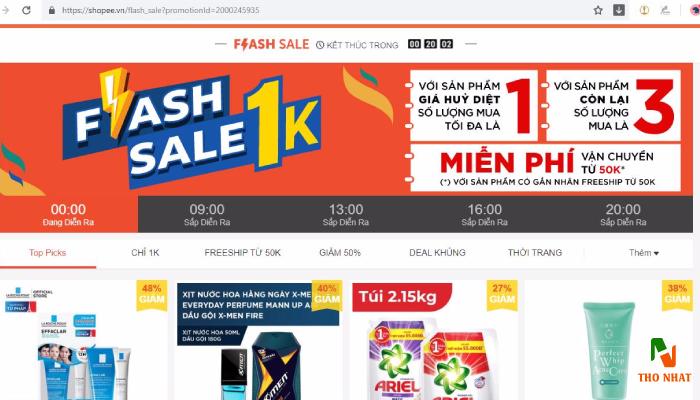Choose the 20:00 flash sale time slot
The width and height of the screenshot is (700, 400).
point(623,215)
